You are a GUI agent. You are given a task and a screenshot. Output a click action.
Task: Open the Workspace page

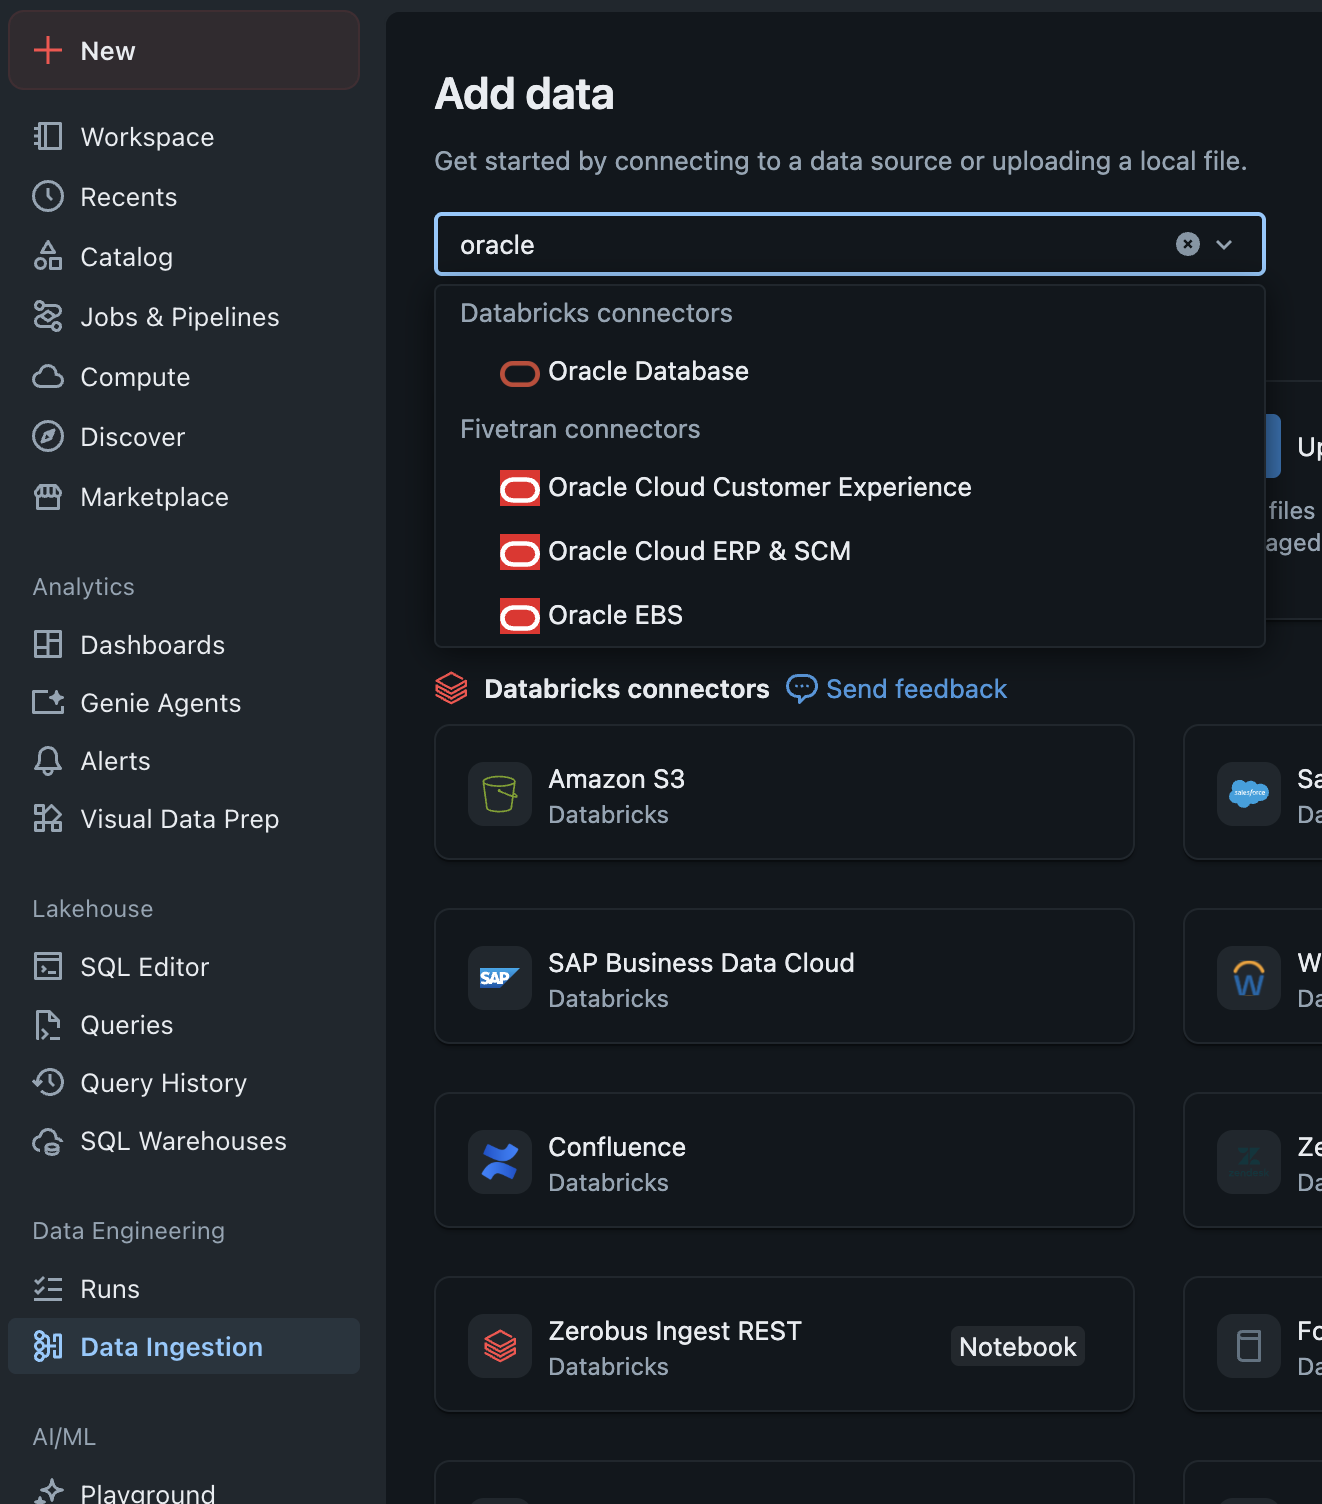(x=184, y=136)
